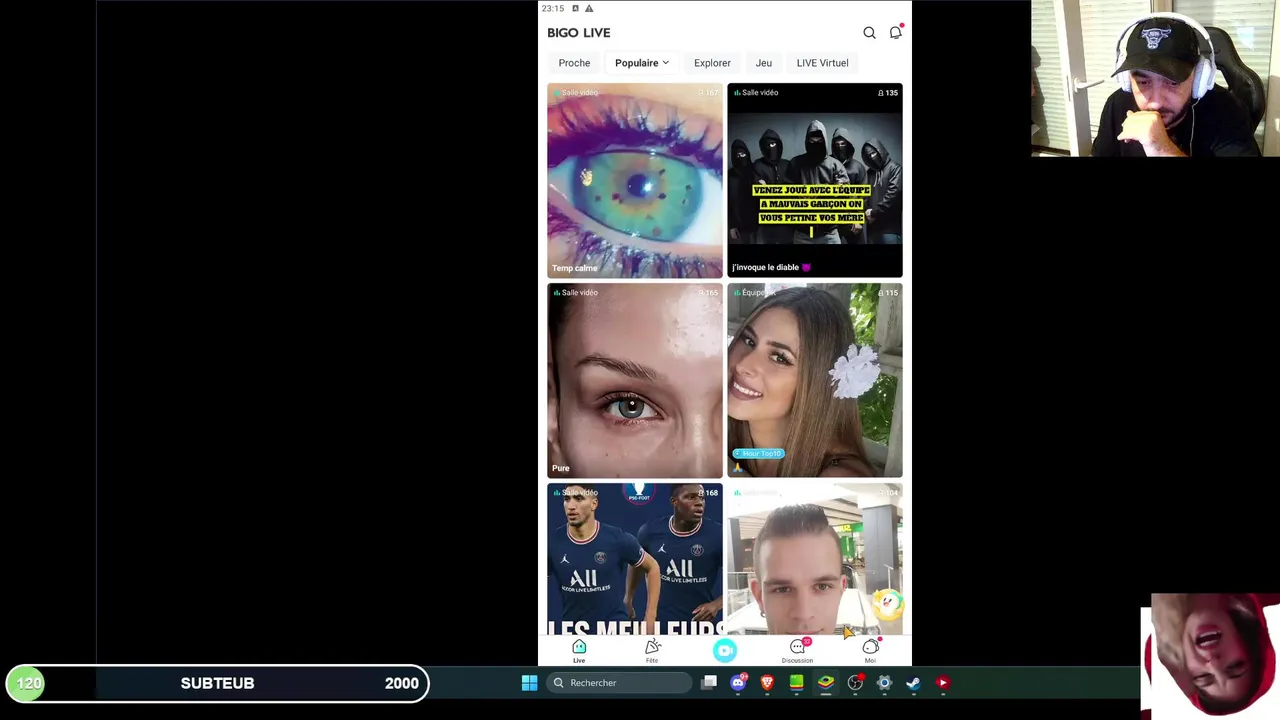
Task: Switch to the Explorer tab
Action: pos(712,63)
